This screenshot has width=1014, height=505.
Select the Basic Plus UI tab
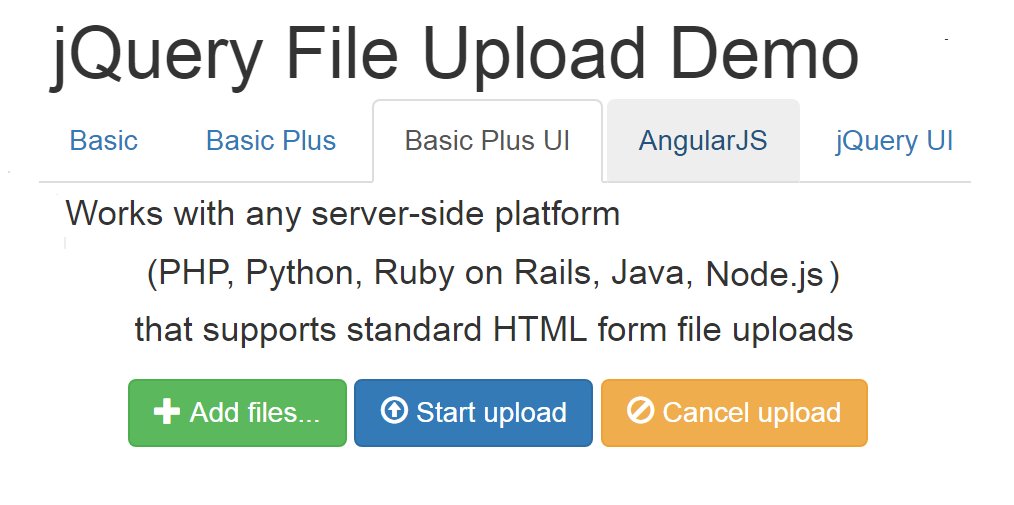point(488,141)
